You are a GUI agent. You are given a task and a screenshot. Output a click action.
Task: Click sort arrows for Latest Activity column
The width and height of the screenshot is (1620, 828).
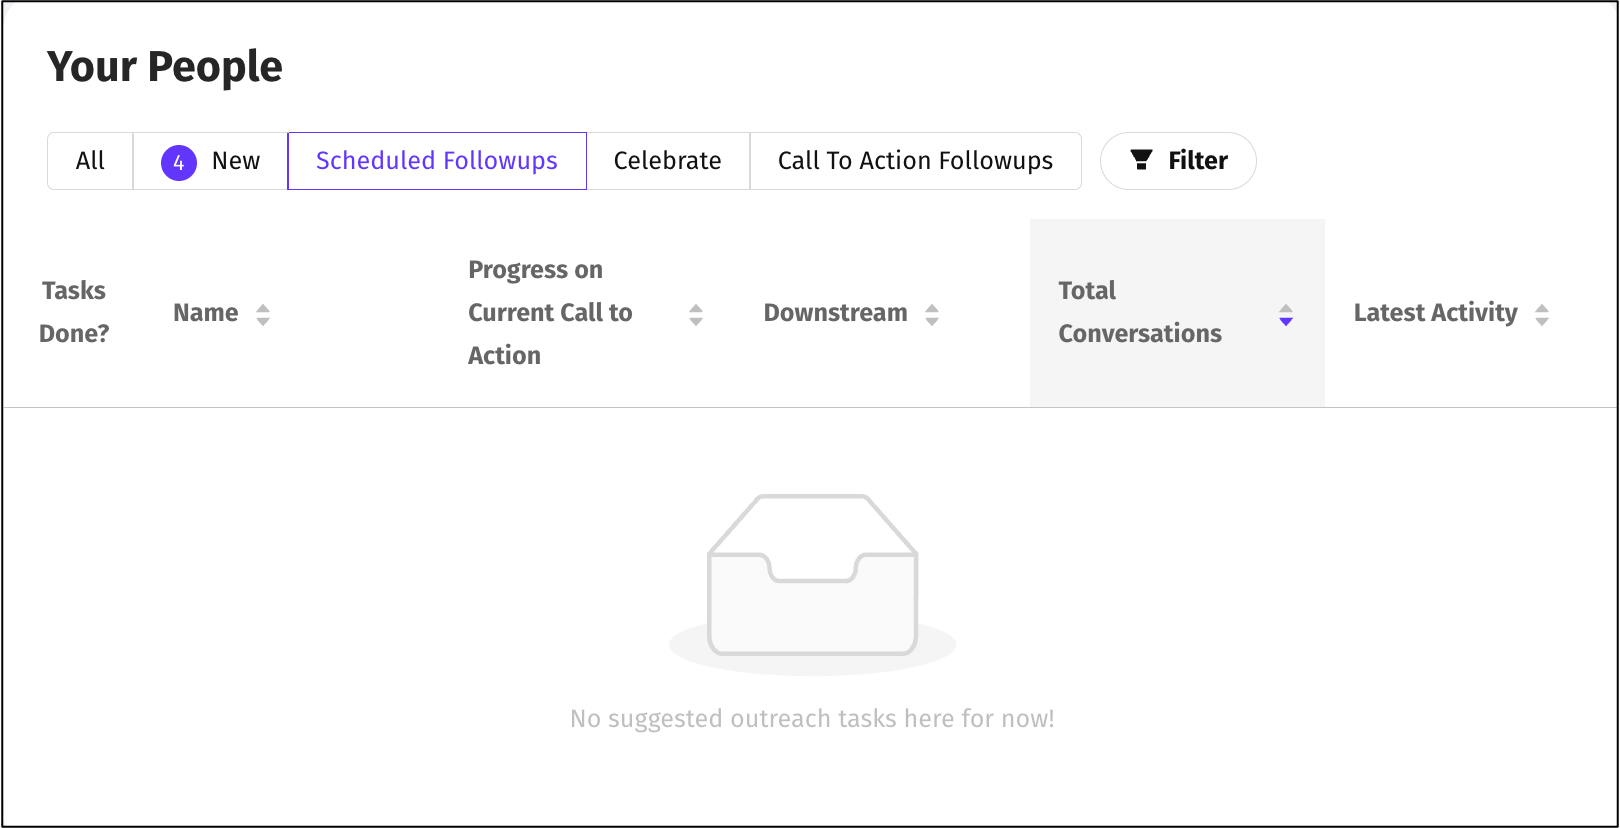click(1542, 314)
